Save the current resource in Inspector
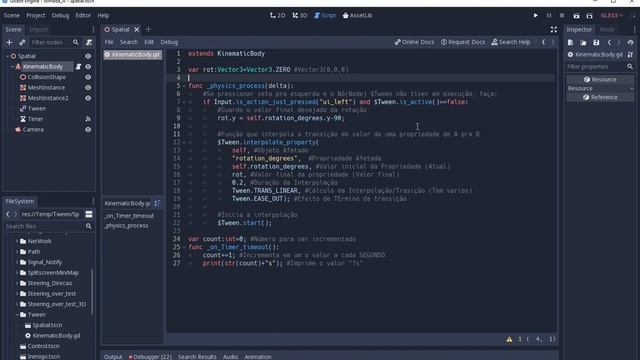Screen dimensions: 640x360 tap(596, 42)
